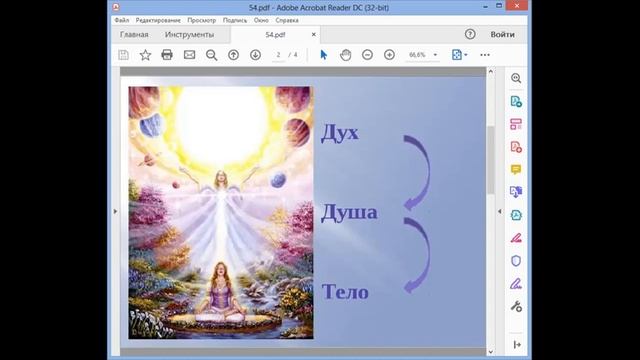Image resolution: width=640 pixels, height=360 pixels.
Task: Close the 54.pdf tab
Action: [313, 35]
